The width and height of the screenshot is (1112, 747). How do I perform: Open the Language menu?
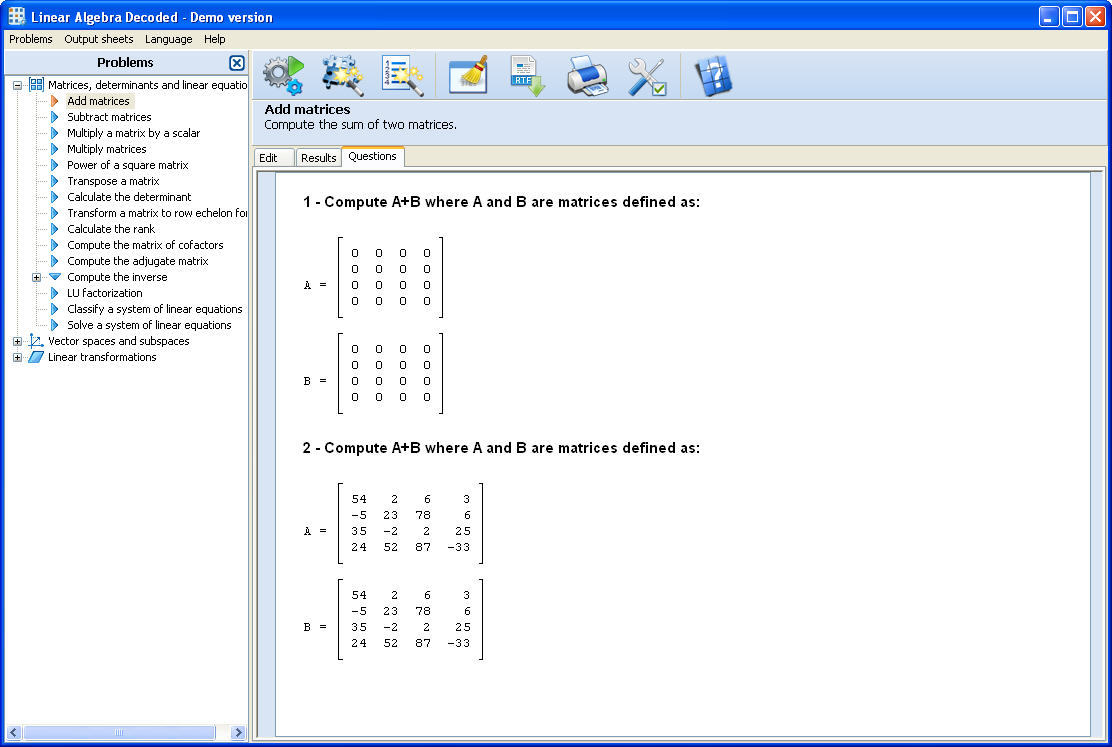168,39
